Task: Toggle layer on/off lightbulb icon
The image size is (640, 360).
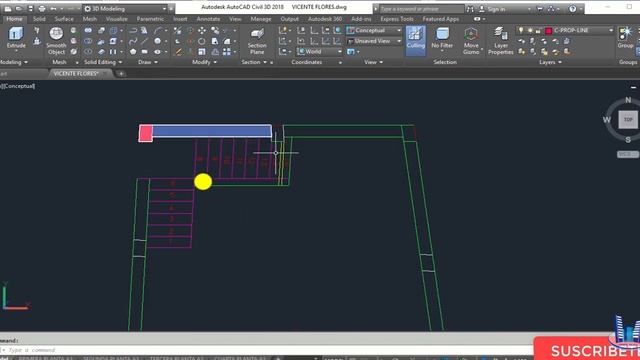Action: click(521, 30)
